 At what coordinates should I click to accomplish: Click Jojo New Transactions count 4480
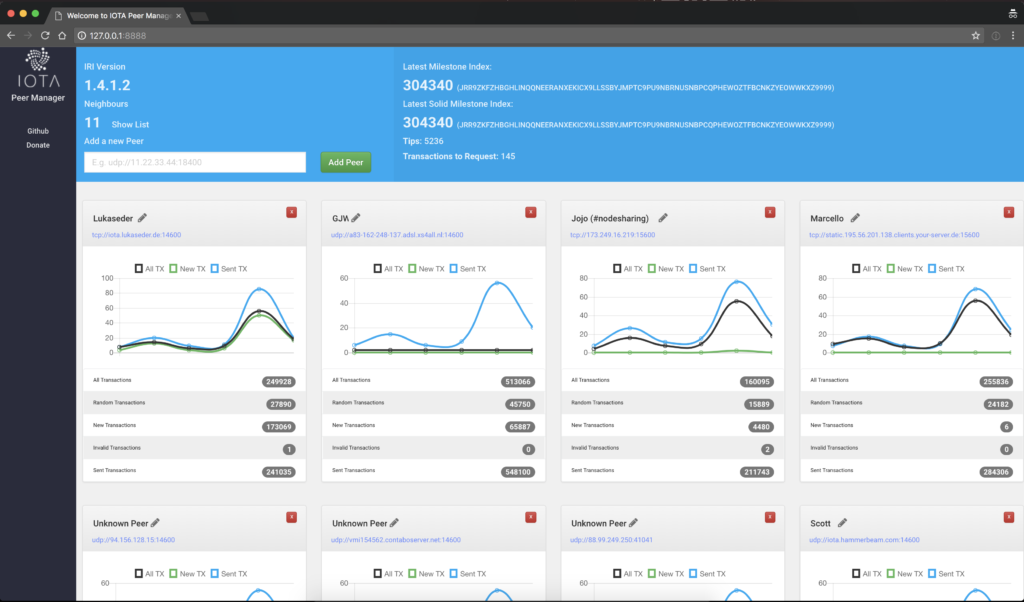pyautogui.click(x=761, y=427)
